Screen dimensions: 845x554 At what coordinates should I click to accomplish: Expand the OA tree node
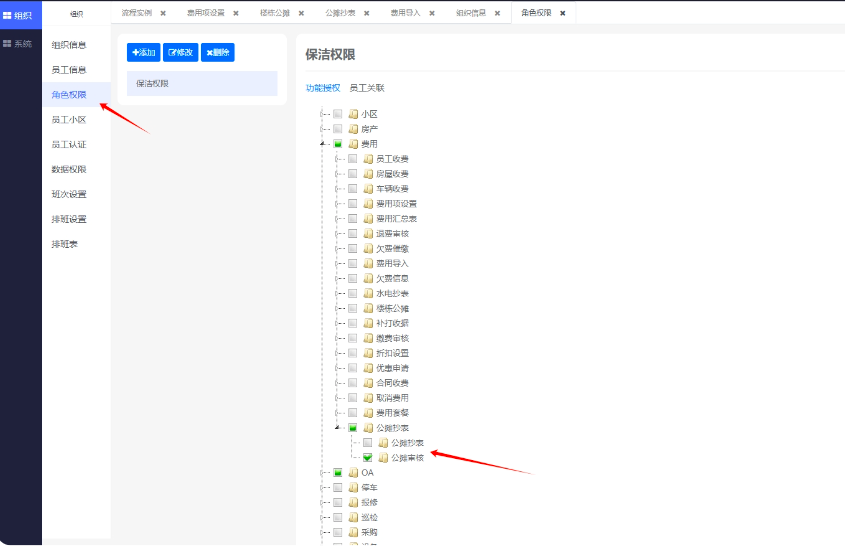(322, 473)
